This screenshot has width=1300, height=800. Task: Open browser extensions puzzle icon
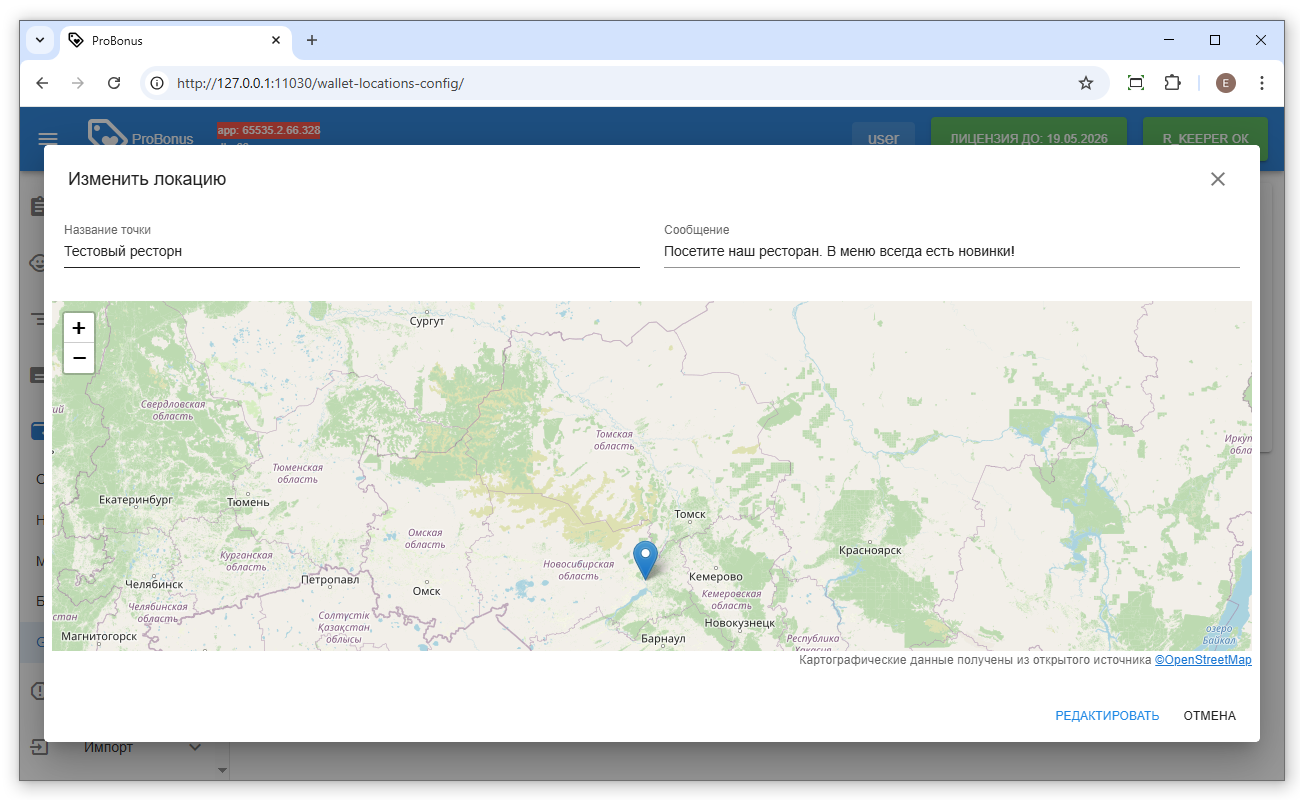tap(1172, 83)
